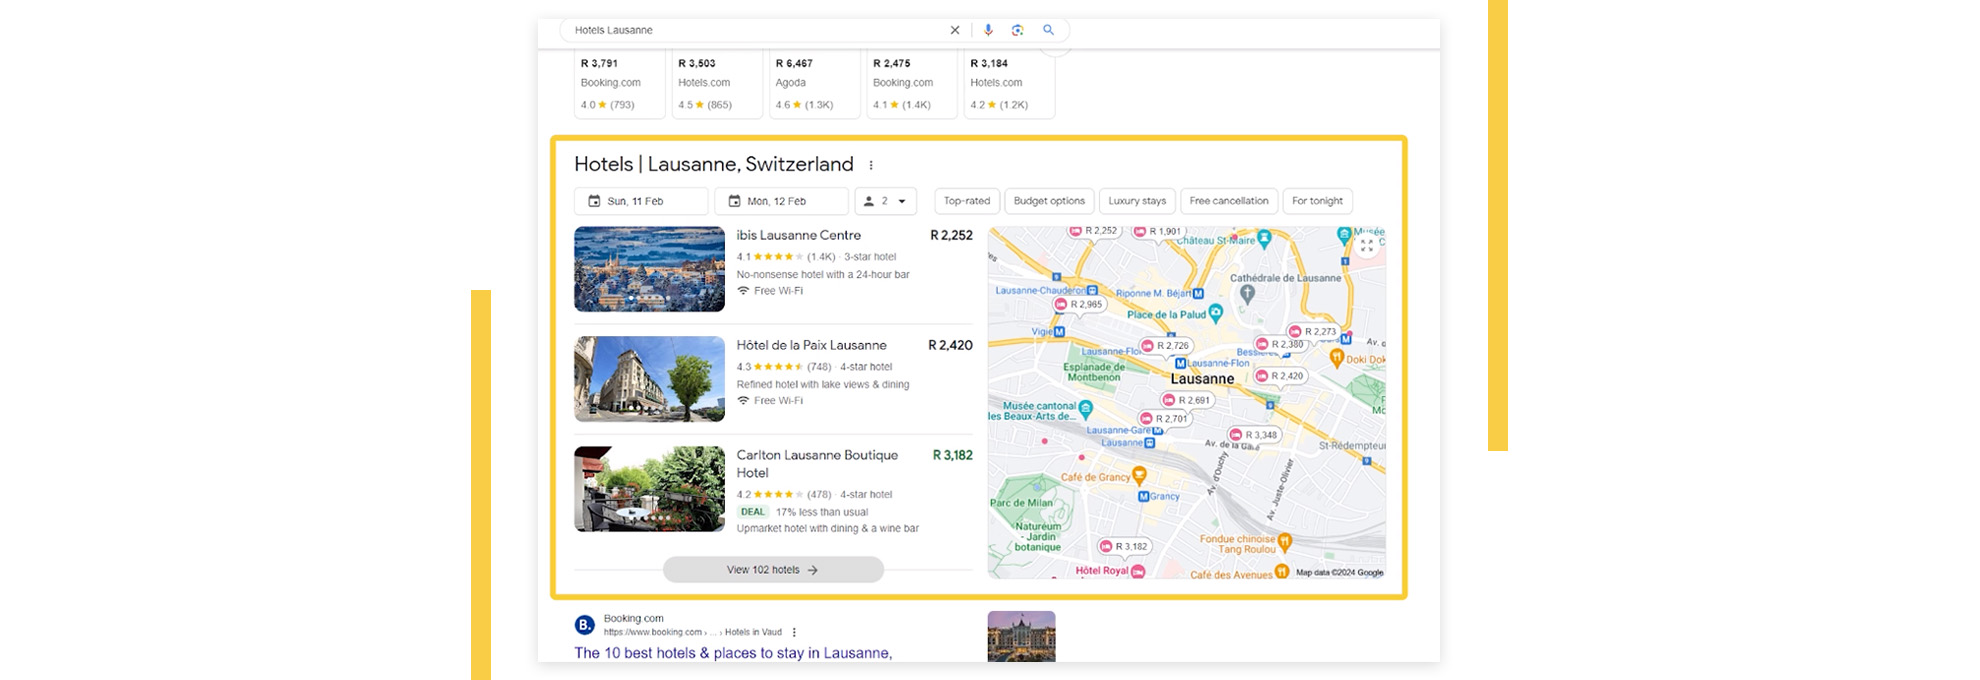Click Carlton Lausanne Boutique photo thumbnail
The height and width of the screenshot is (680, 1980).
[x=649, y=489]
